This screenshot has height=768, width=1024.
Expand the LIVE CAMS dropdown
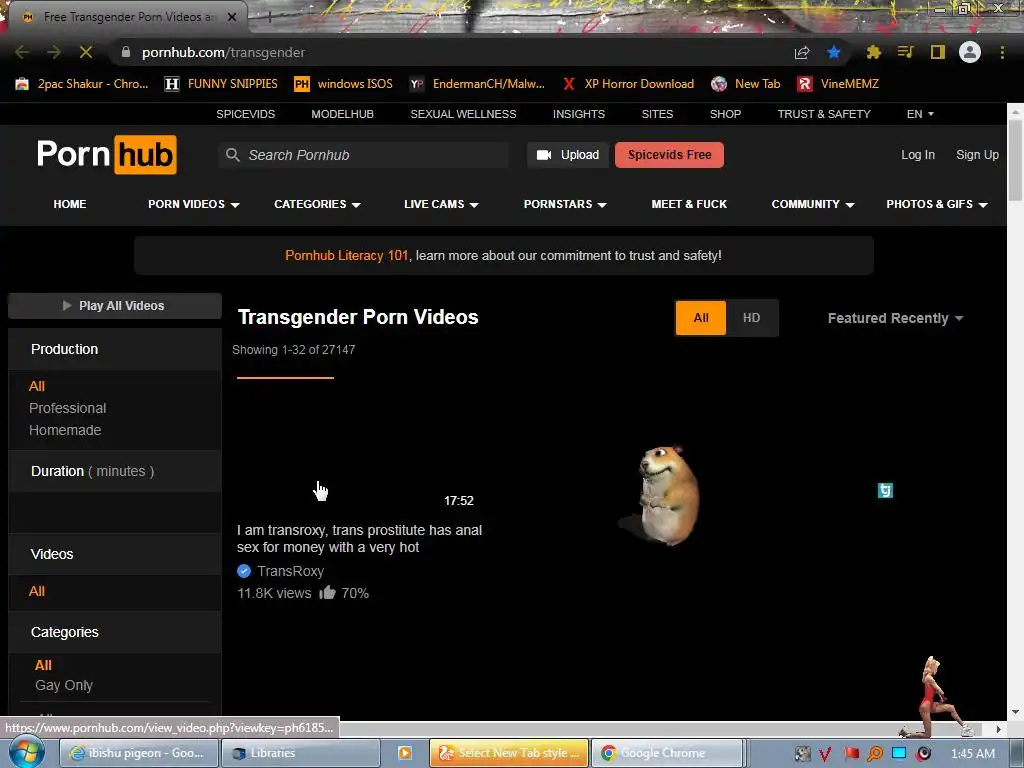tap(441, 204)
